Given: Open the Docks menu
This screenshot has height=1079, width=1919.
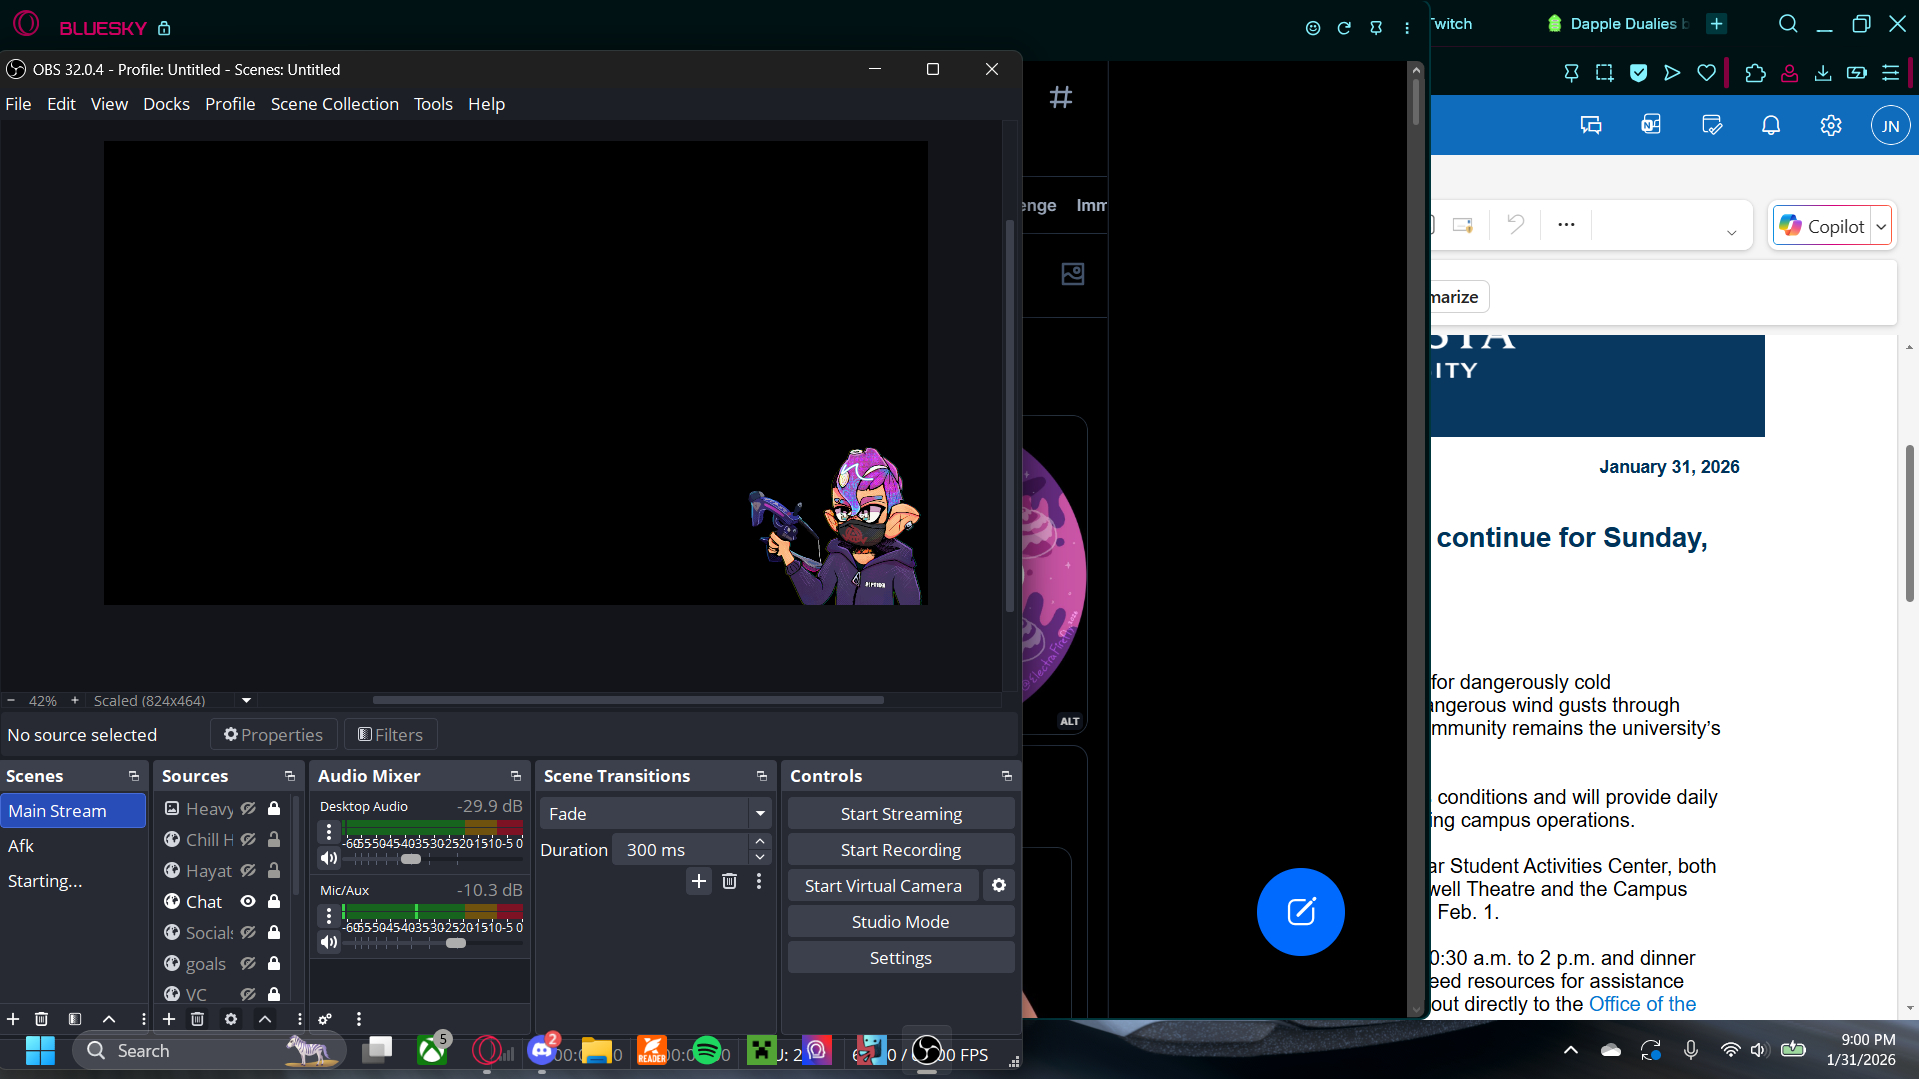Looking at the screenshot, I should (x=166, y=104).
